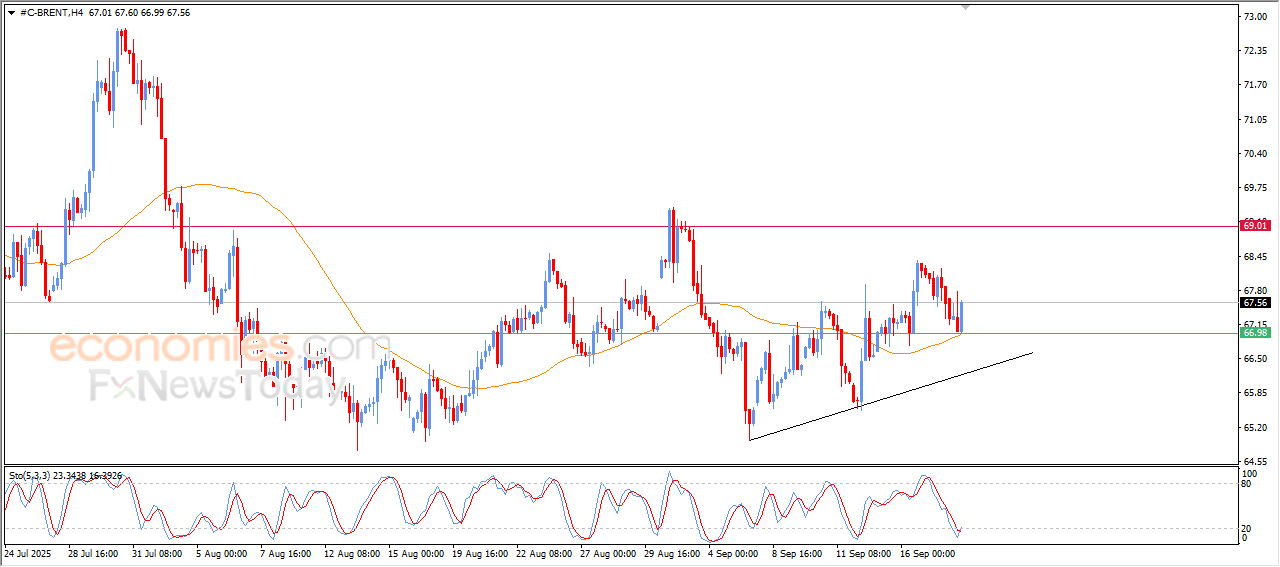
Task: Click the 65.85 value on price axis
Action: pyautogui.click(x=1256, y=393)
